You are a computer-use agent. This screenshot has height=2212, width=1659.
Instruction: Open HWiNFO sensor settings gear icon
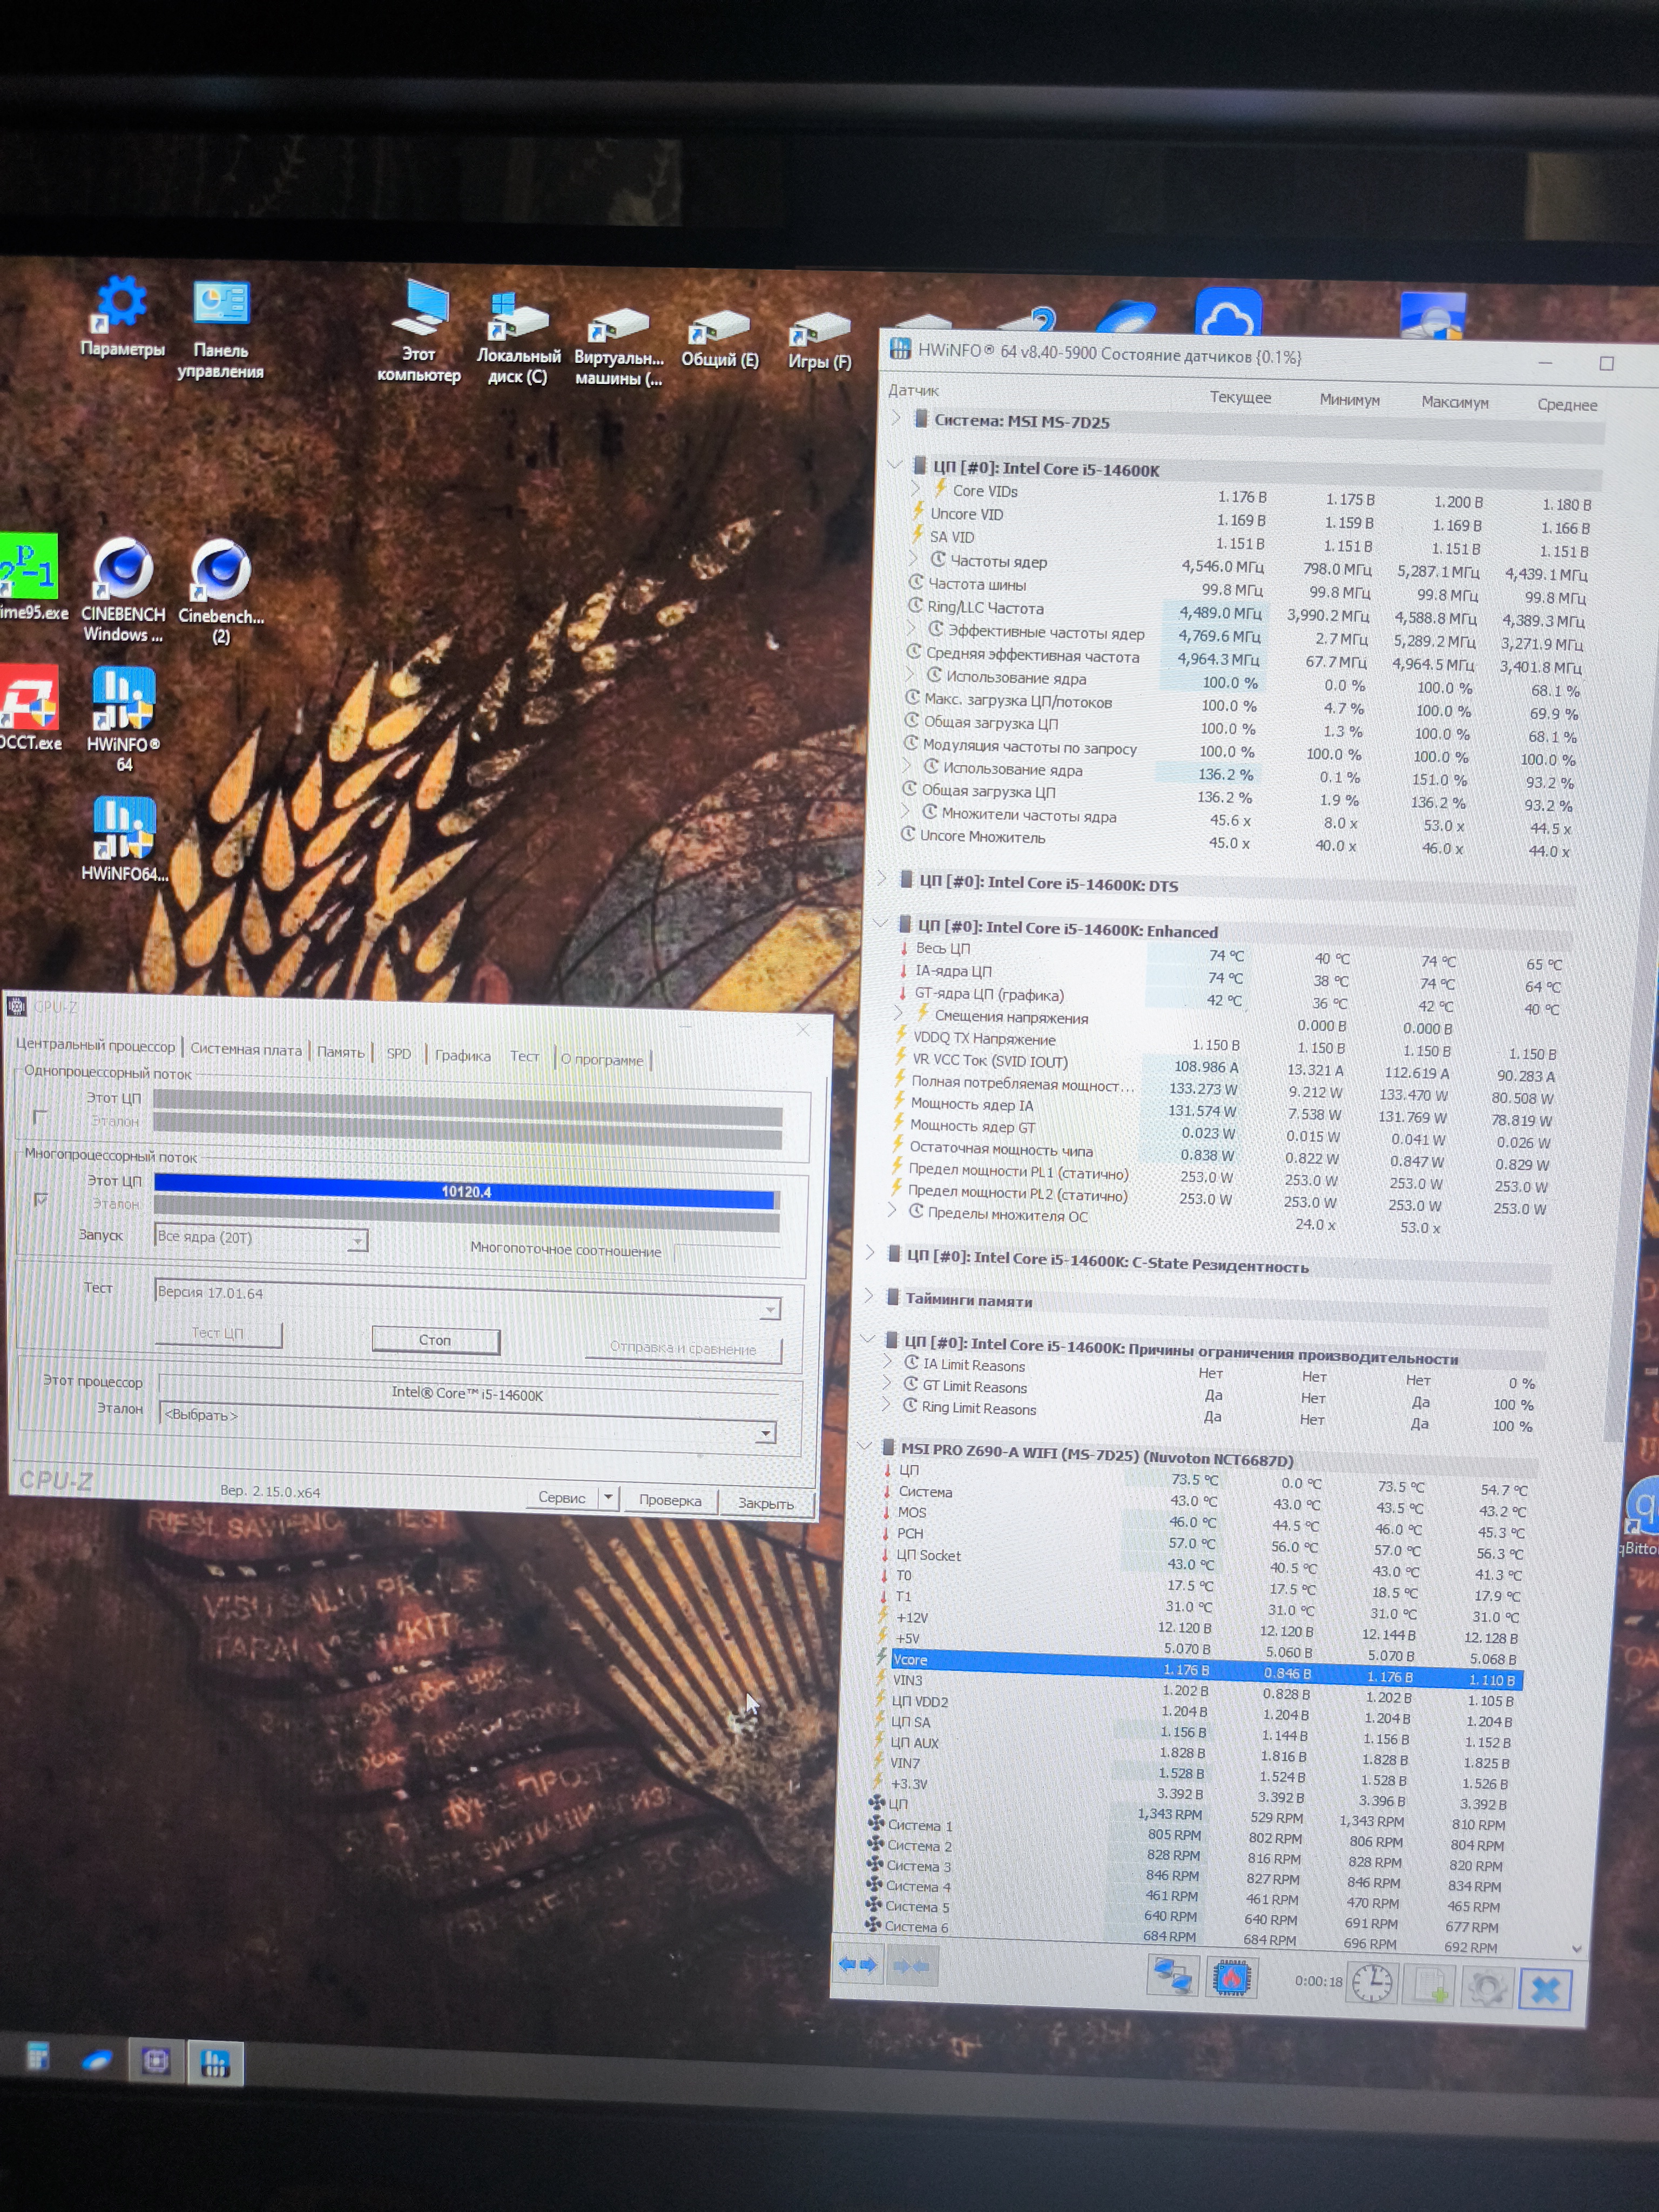[1486, 1987]
